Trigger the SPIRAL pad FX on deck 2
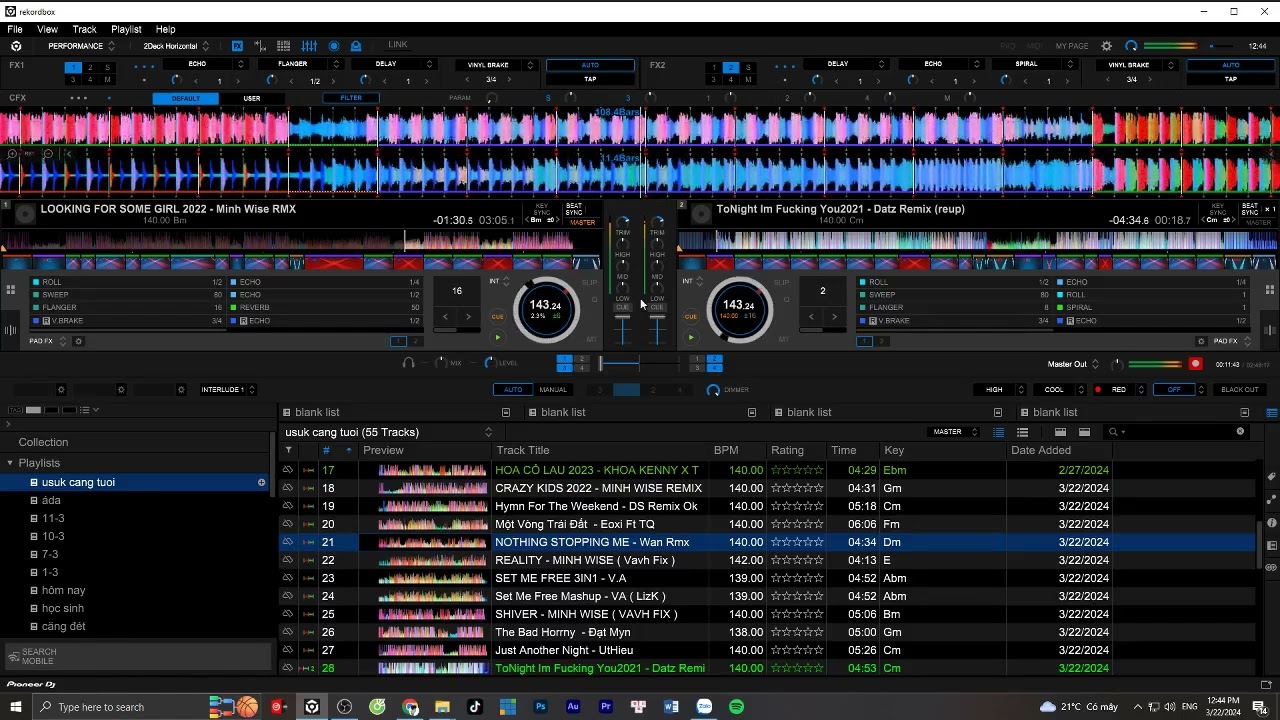The width and height of the screenshot is (1280, 720). (x=1153, y=308)
